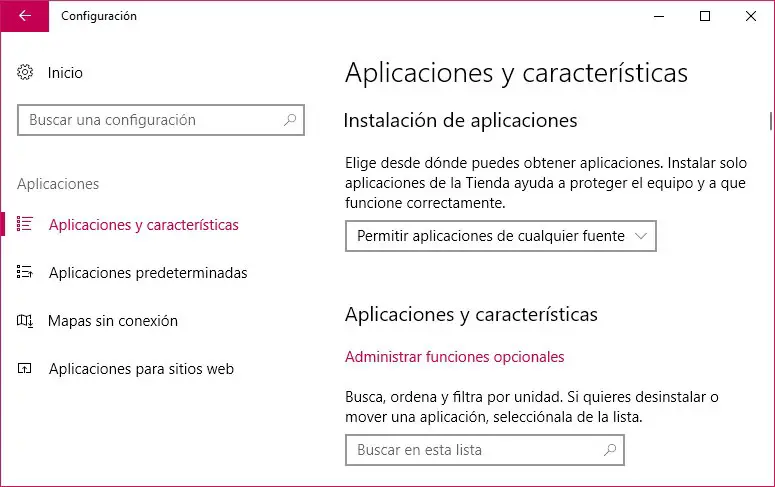This screenshot has width=775, height=487.
Task: Click the Aplicaciones predeterminadas icon
Action: tap(26, 273)
